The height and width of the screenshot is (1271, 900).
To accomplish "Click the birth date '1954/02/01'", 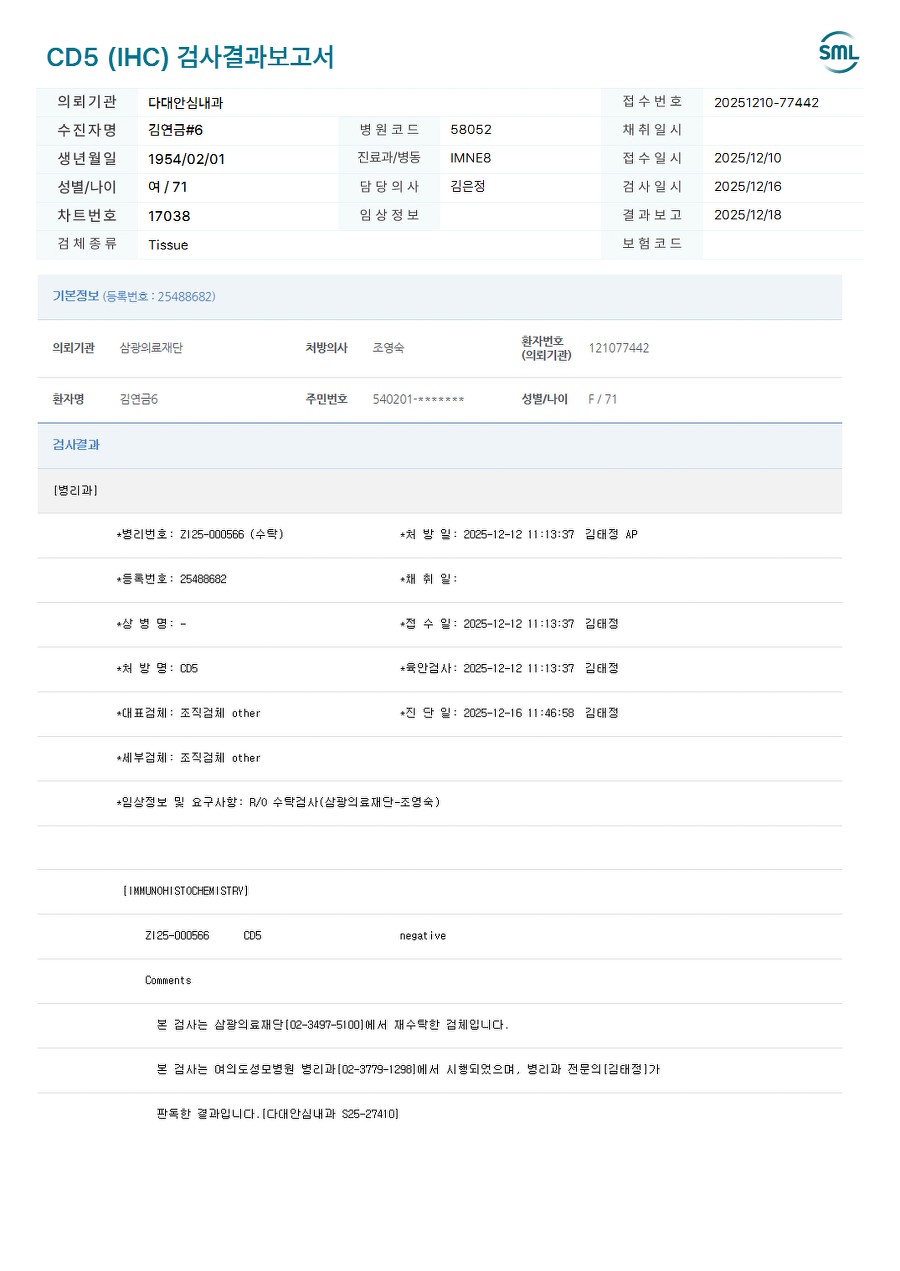I will (187, 159).
